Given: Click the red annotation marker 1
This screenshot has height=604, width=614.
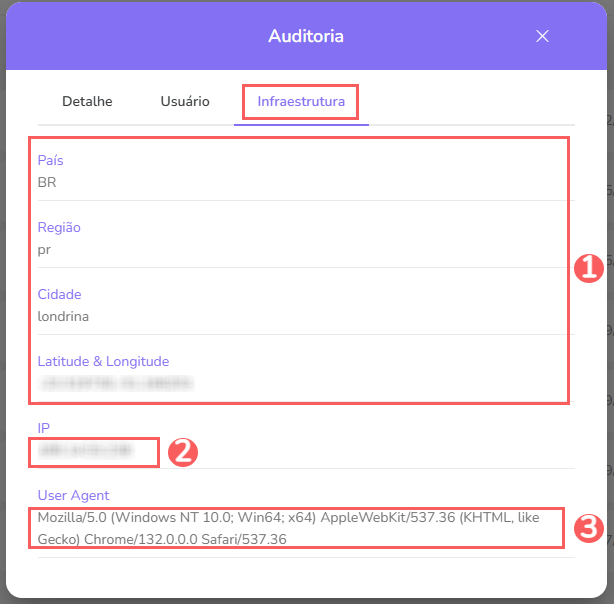Looking at the screenshot, I should tap(588, 268).
